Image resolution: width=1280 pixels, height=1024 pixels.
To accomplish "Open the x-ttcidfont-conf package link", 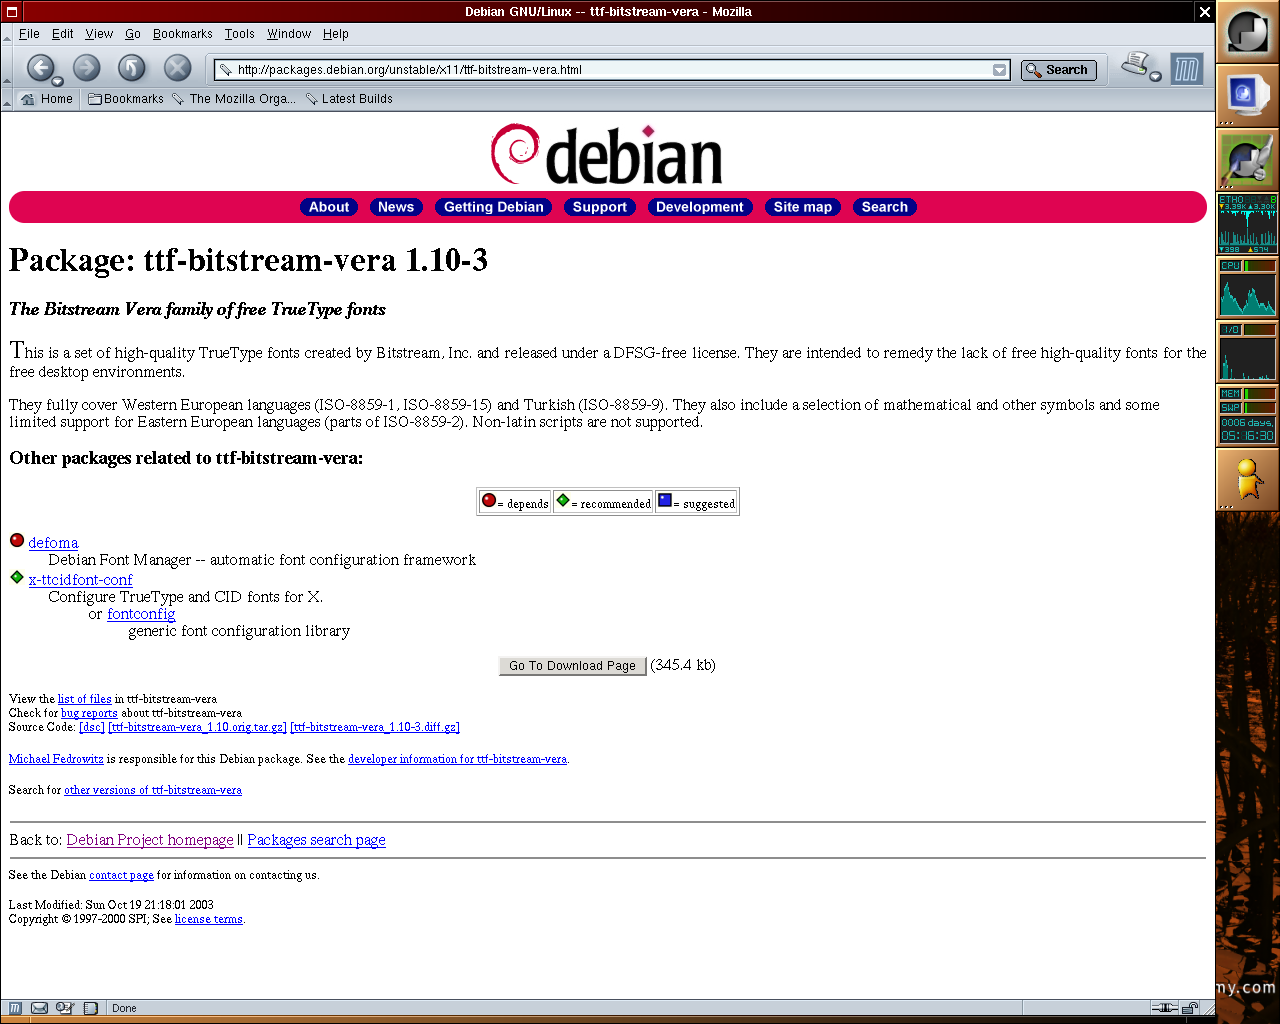I will (x=80, y=580).
